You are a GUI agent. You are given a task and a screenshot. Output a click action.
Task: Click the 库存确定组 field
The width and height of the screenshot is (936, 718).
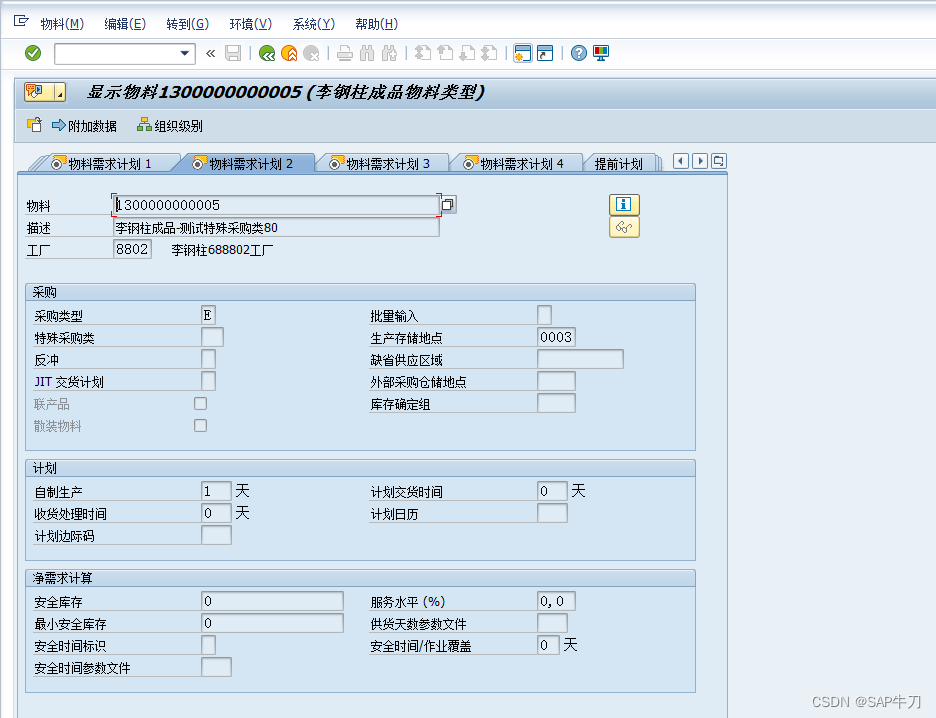556,403
